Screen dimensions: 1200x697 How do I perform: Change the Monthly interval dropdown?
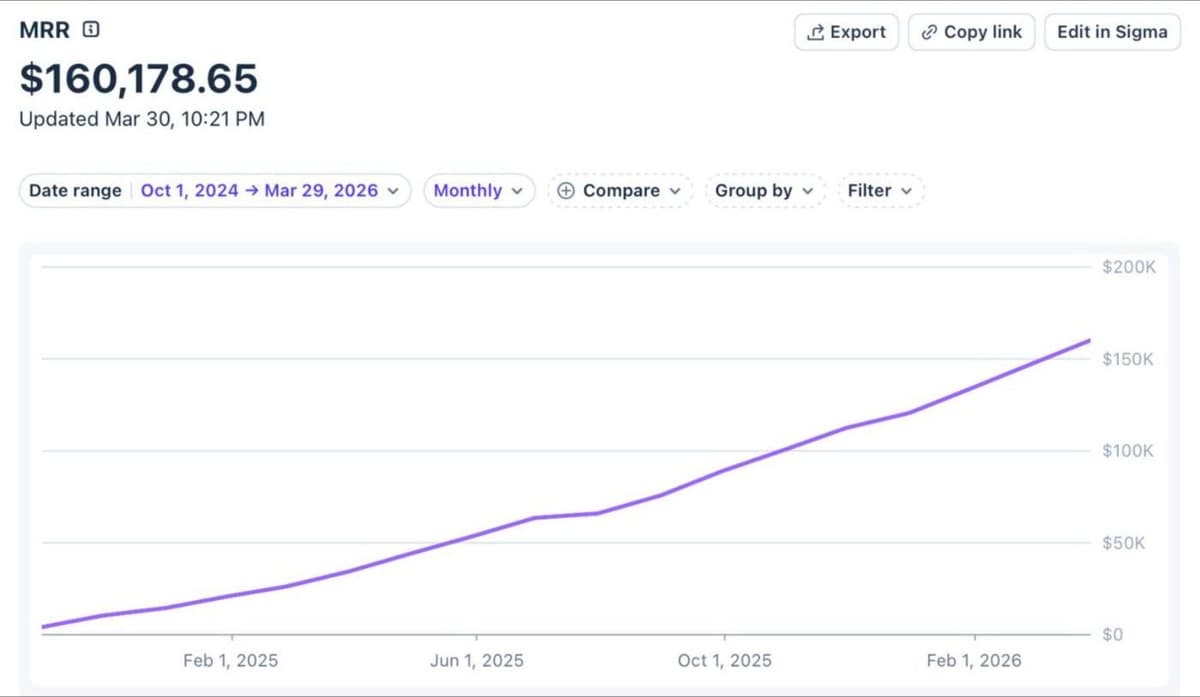(479, 190)
